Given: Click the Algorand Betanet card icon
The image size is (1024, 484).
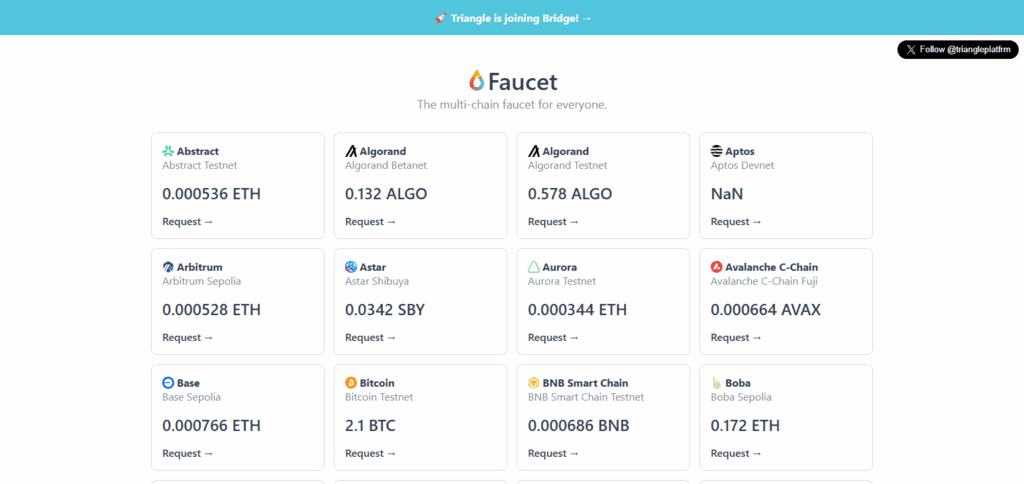Looking at the screenshot, I should click(351, 152).
